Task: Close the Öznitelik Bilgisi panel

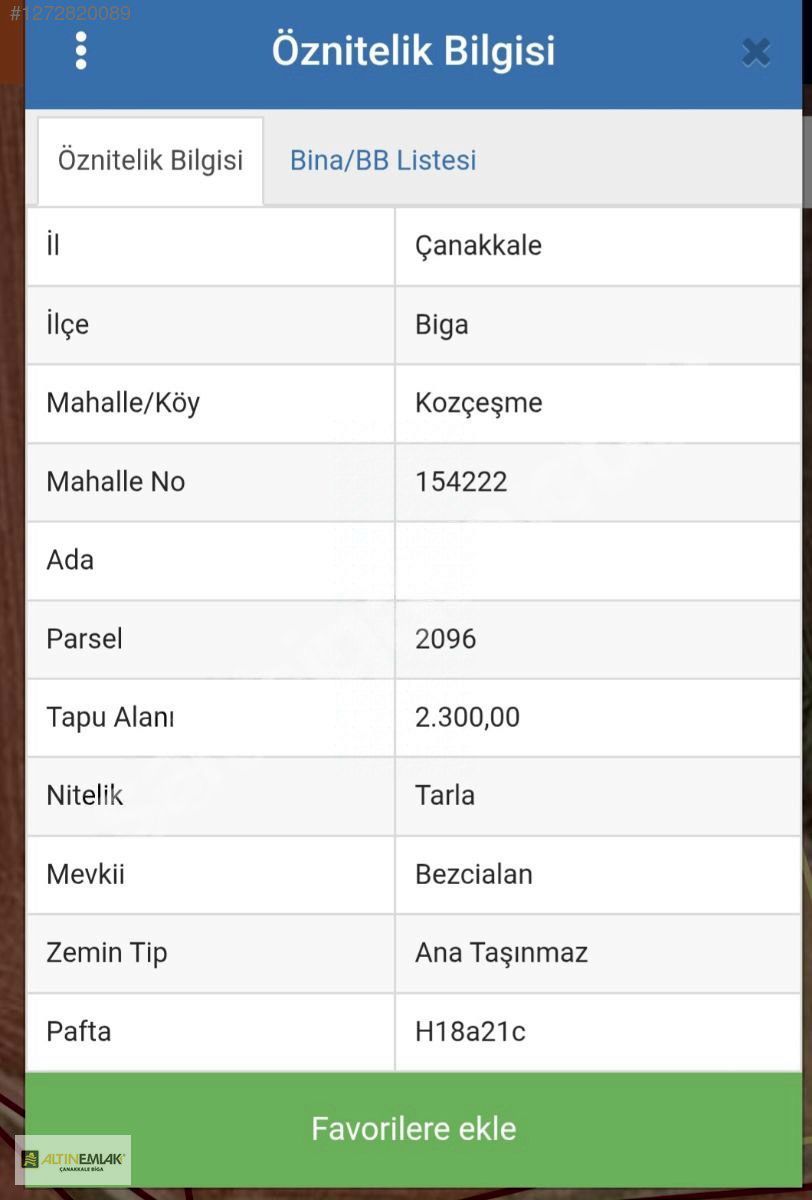Action: [x=756, y=52]
